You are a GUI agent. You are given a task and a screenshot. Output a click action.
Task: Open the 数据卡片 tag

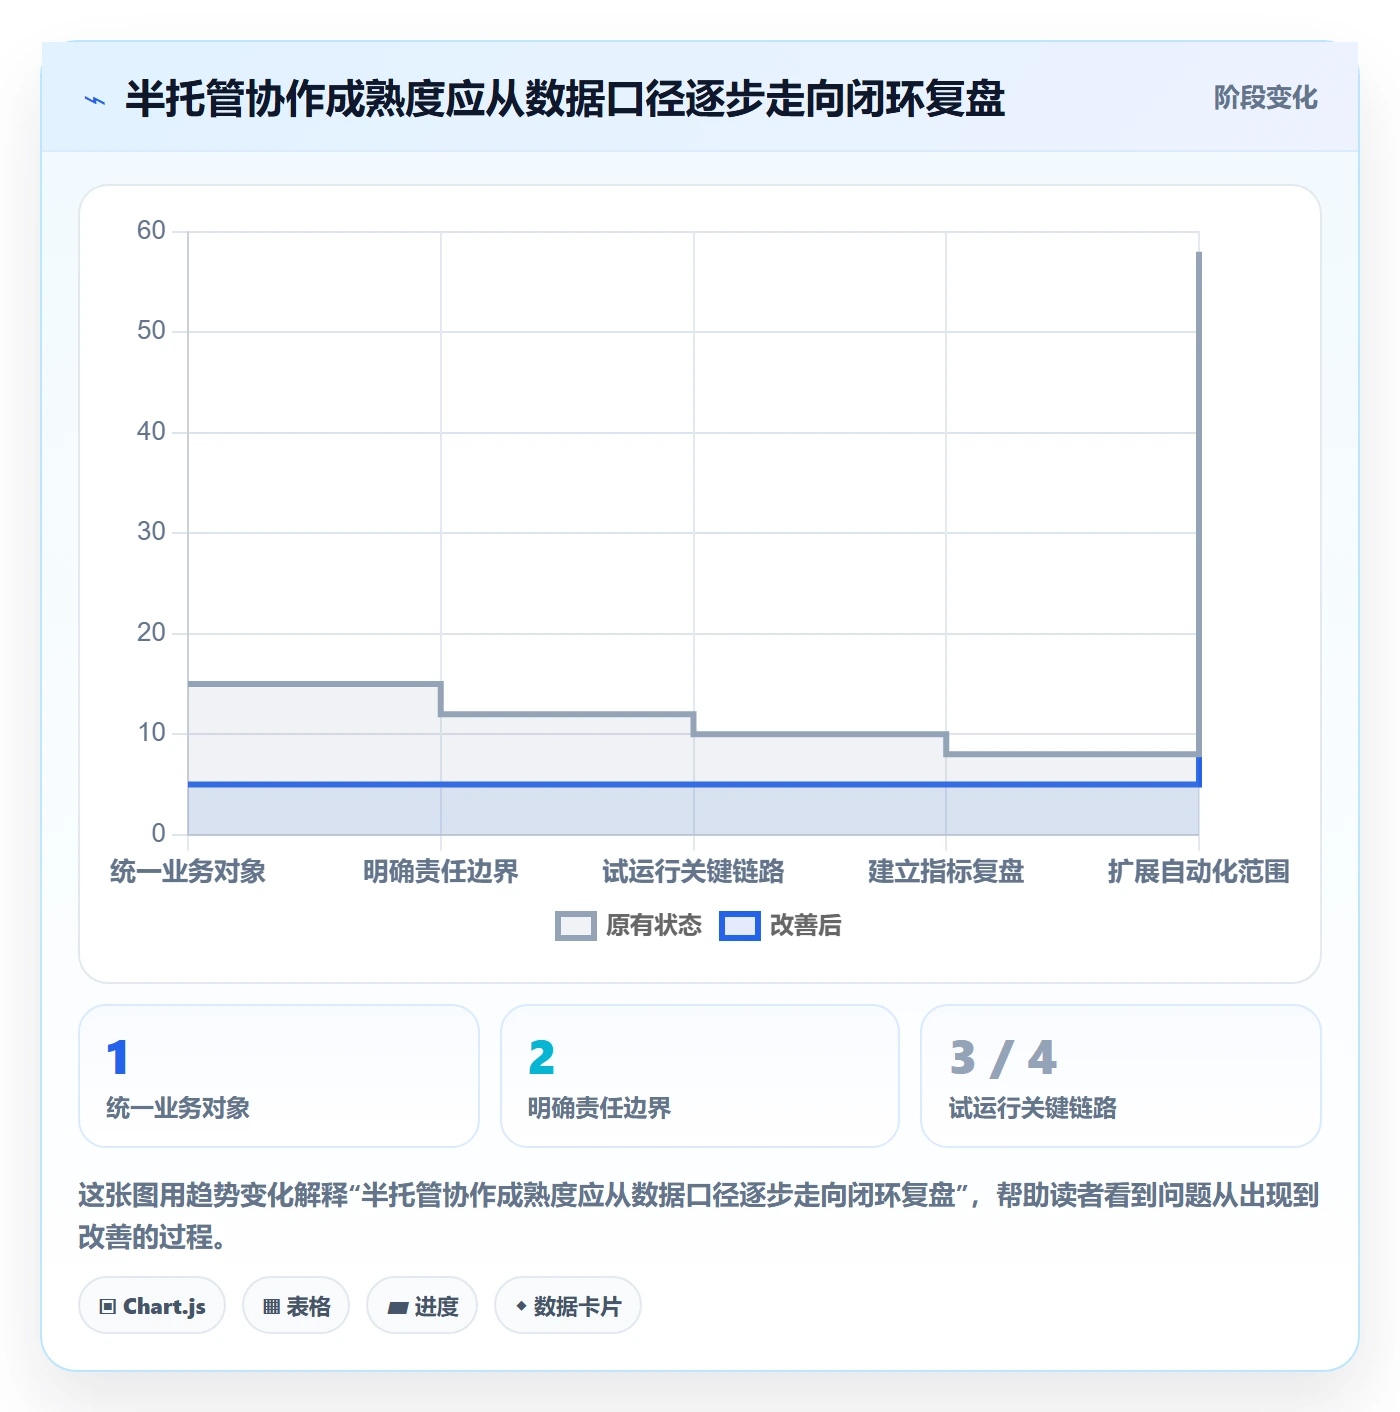[x=568, y=1306]
